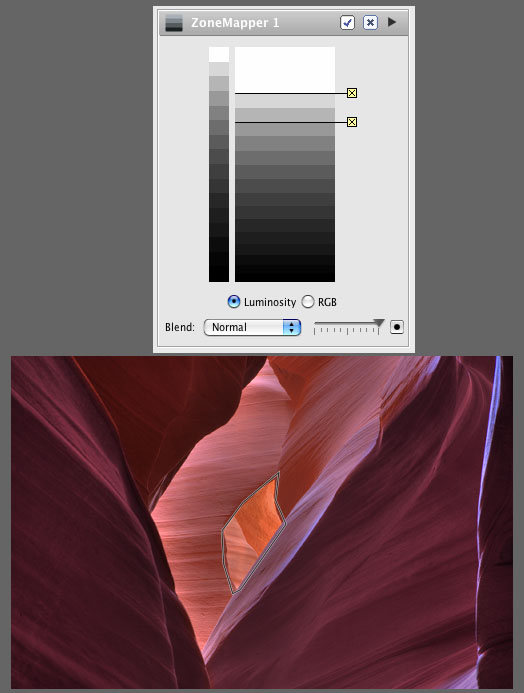Click the narrow reference zone strip's white top
524x693 pixels.
point(219,55)
